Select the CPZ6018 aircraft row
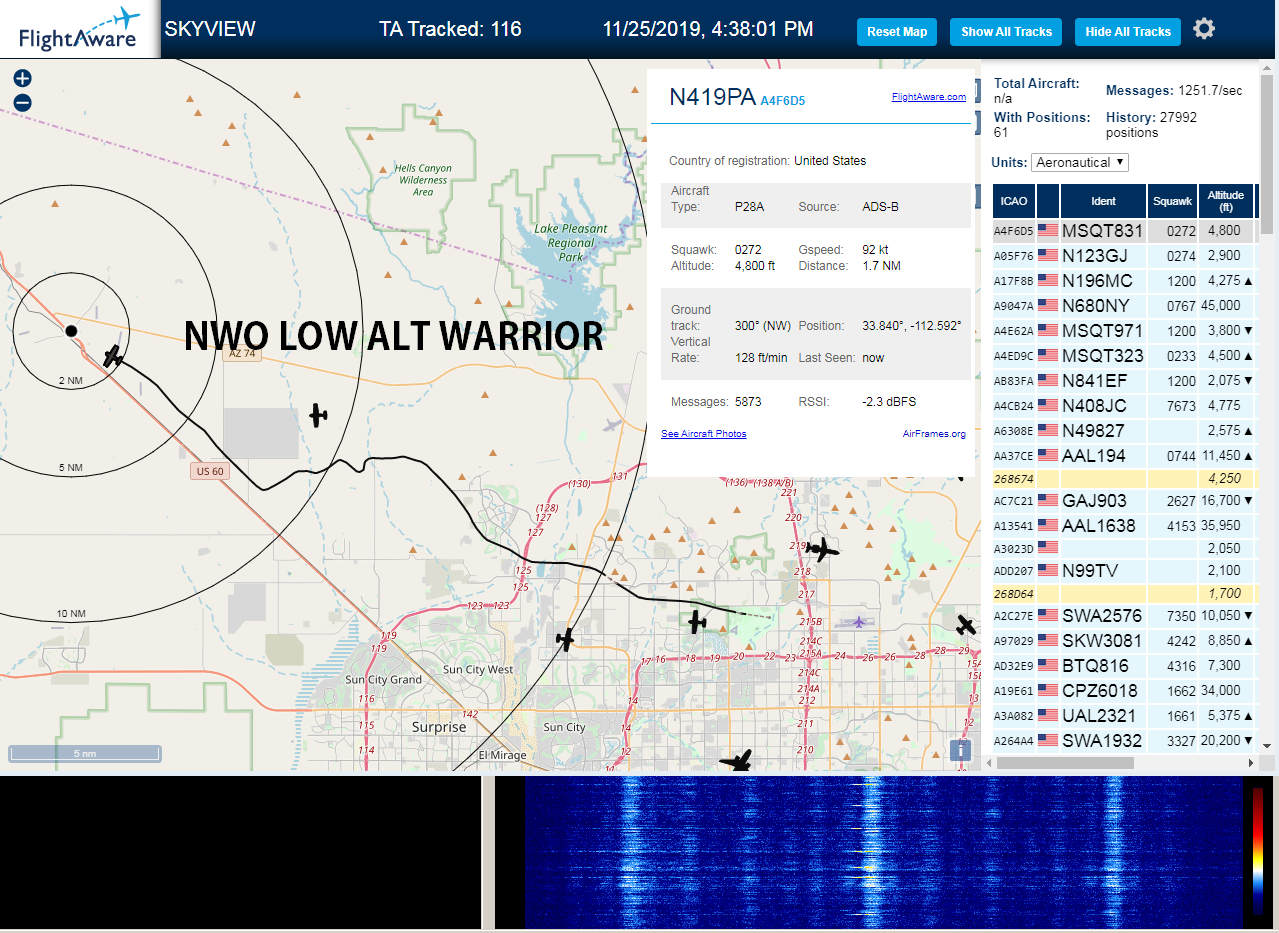Screen dimensions: 1279x933 coord(1124,691)
